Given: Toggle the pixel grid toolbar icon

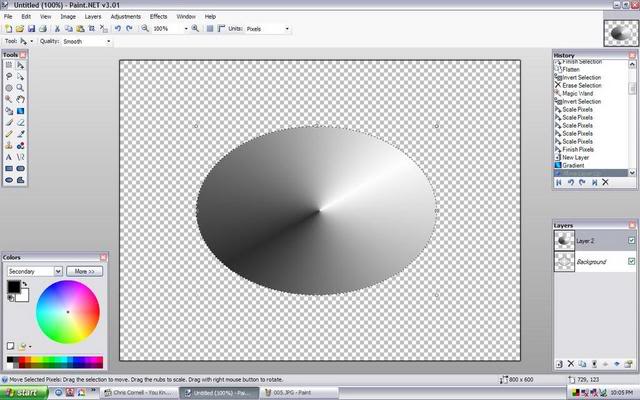Looking at the screenshot, I should (210, 29).
